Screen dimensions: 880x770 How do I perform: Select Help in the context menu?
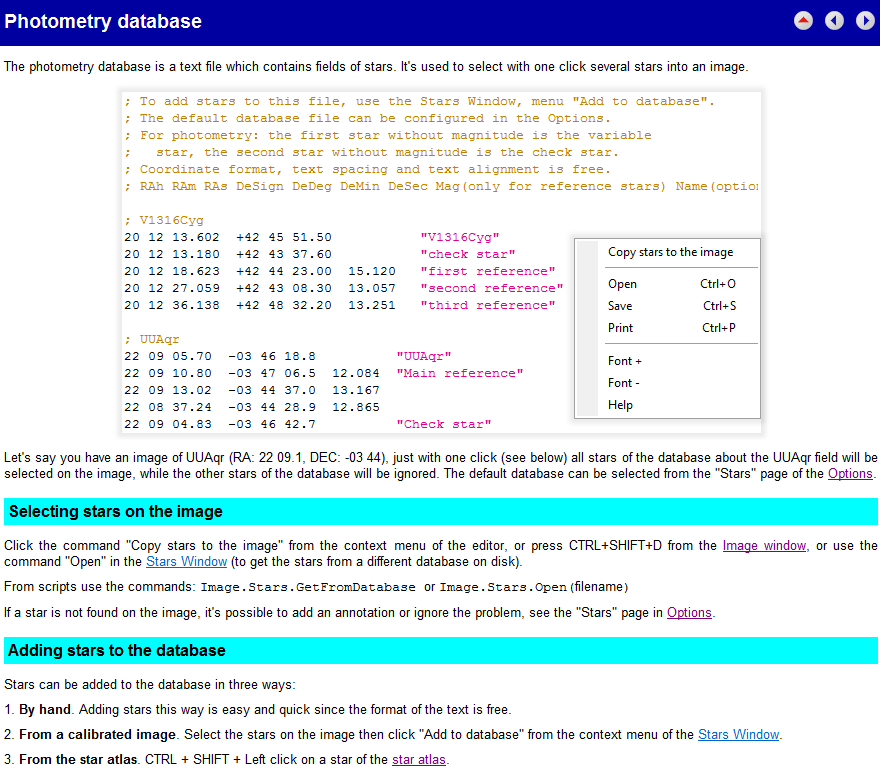620,405
